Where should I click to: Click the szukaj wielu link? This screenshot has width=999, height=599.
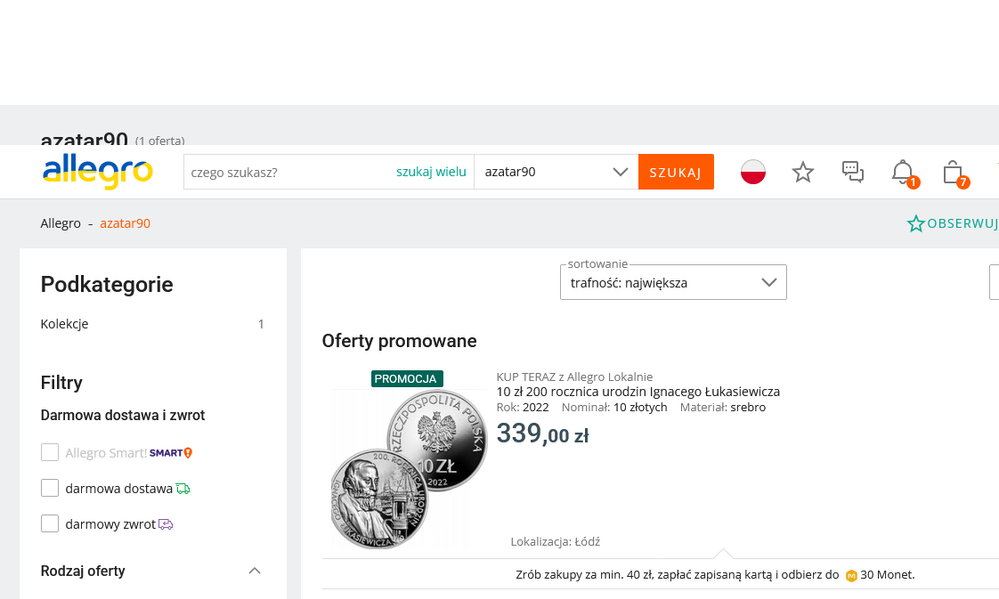coord(431,172)
